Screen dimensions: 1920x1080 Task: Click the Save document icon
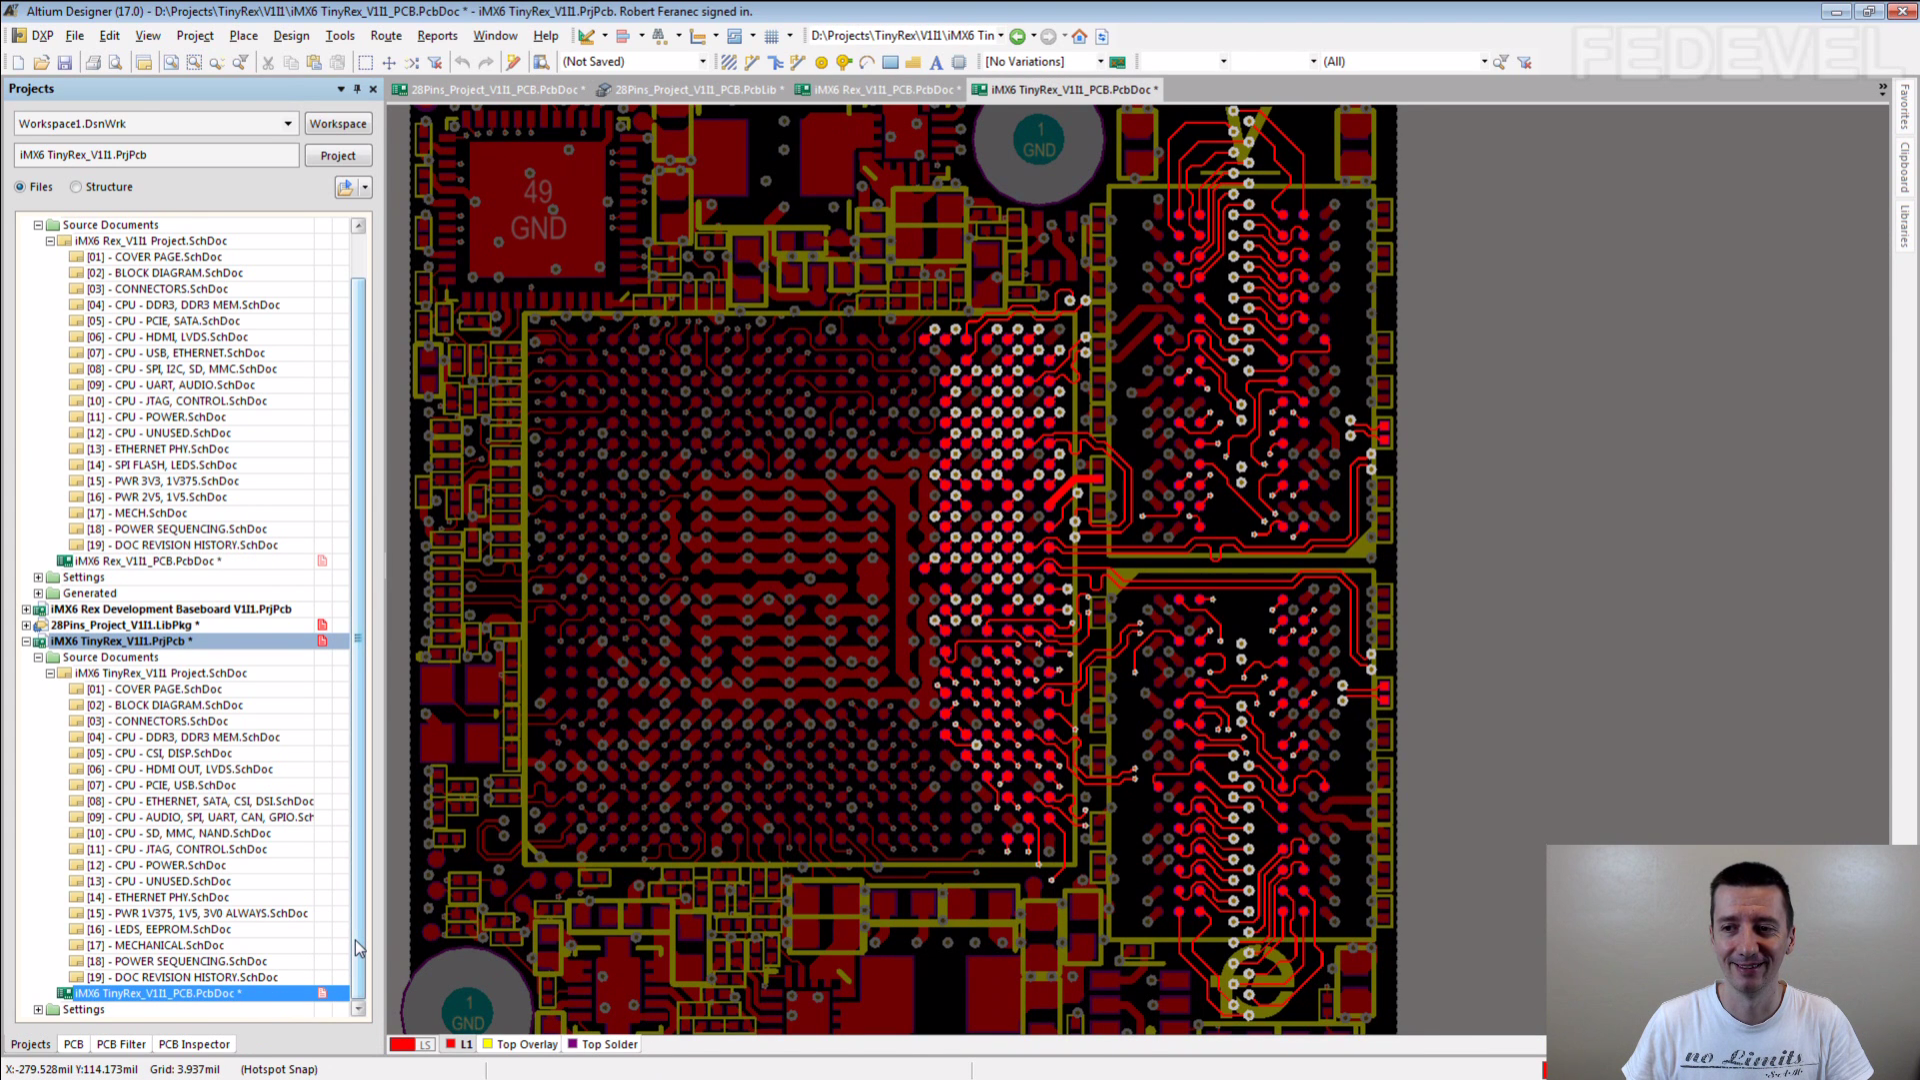pyautogui.click(x=65, y=62)
